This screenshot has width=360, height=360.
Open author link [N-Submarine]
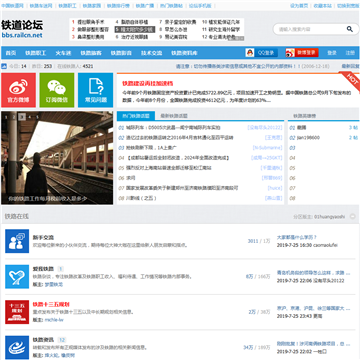pos(267,148)
